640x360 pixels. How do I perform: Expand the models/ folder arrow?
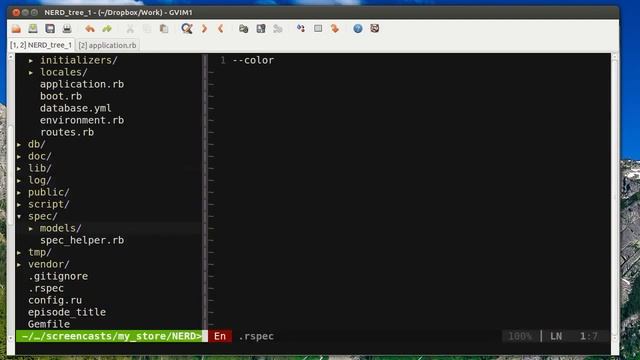tap(31, 229)
